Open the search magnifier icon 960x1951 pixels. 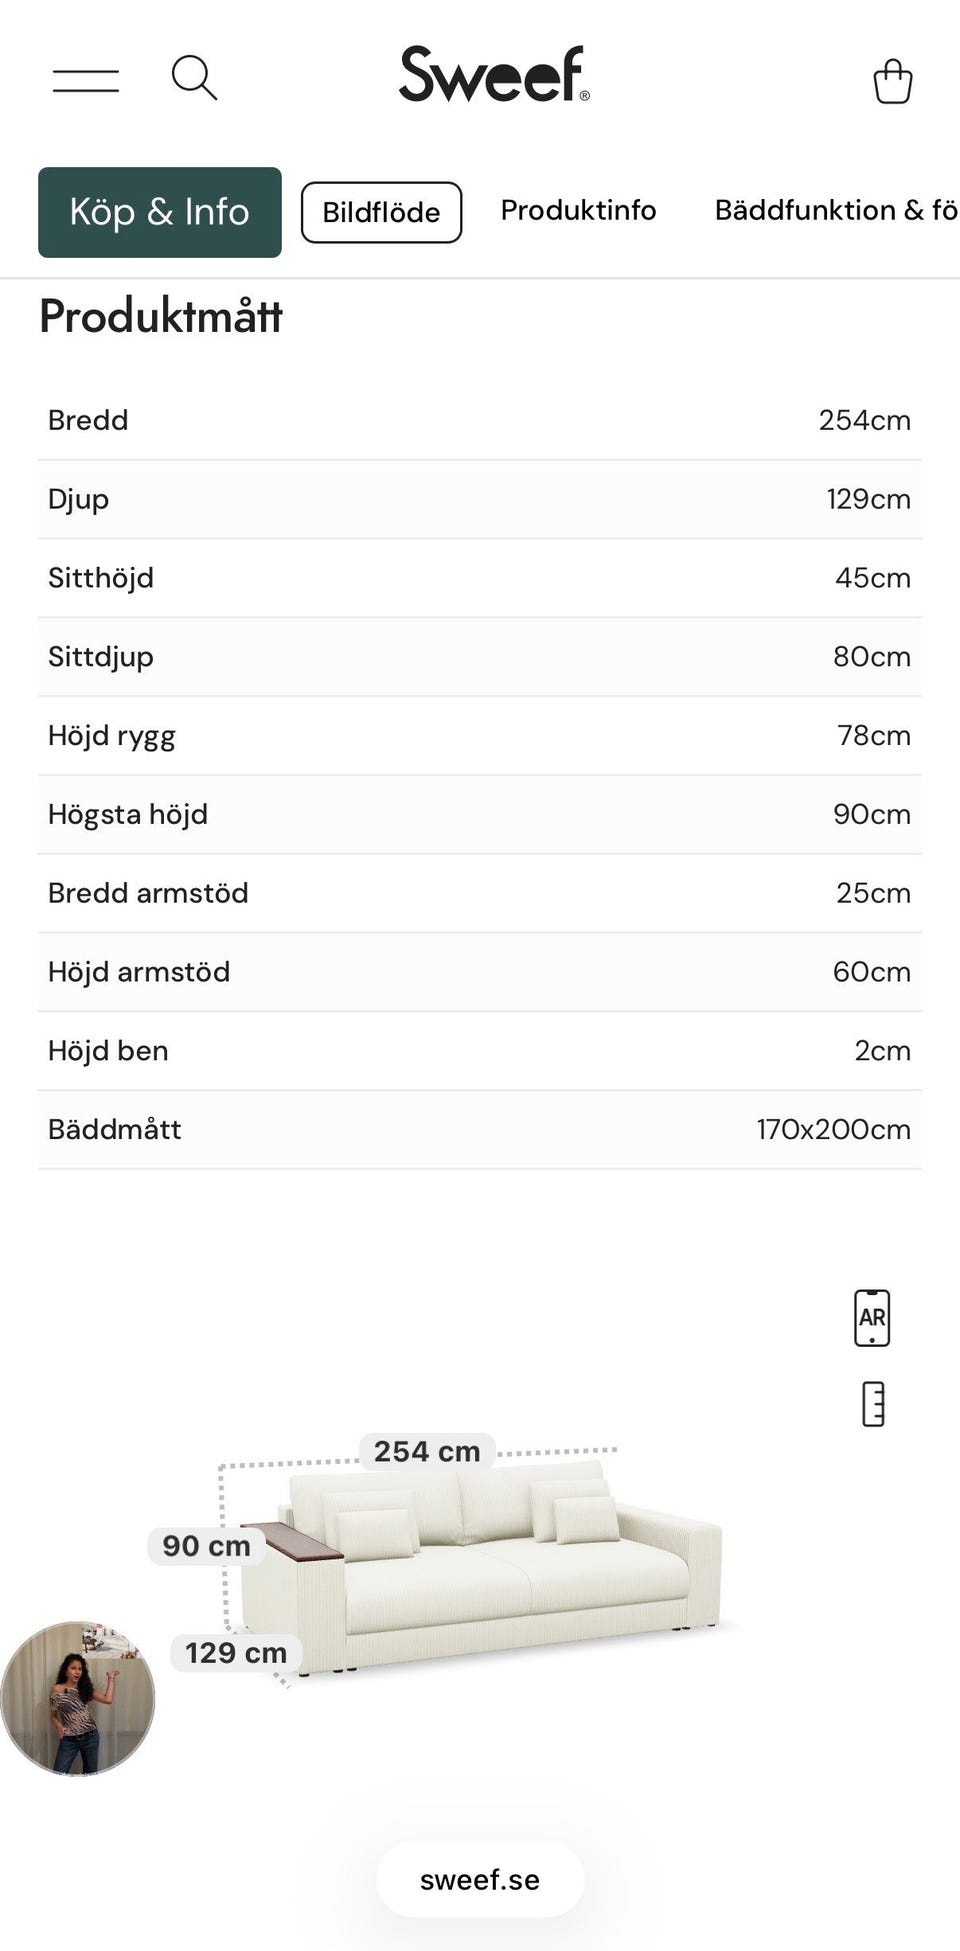point(194,78)
